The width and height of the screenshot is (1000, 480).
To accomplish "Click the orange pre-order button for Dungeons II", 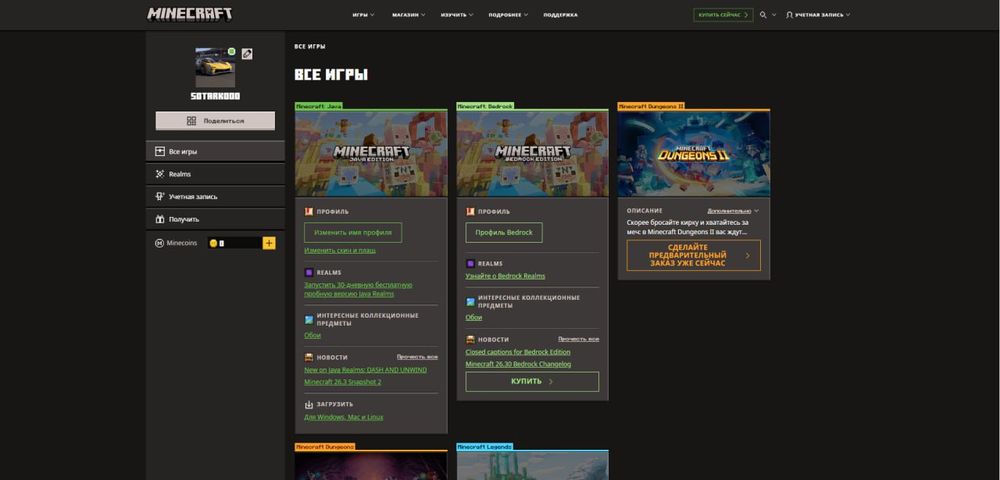I will pos(693,255).
